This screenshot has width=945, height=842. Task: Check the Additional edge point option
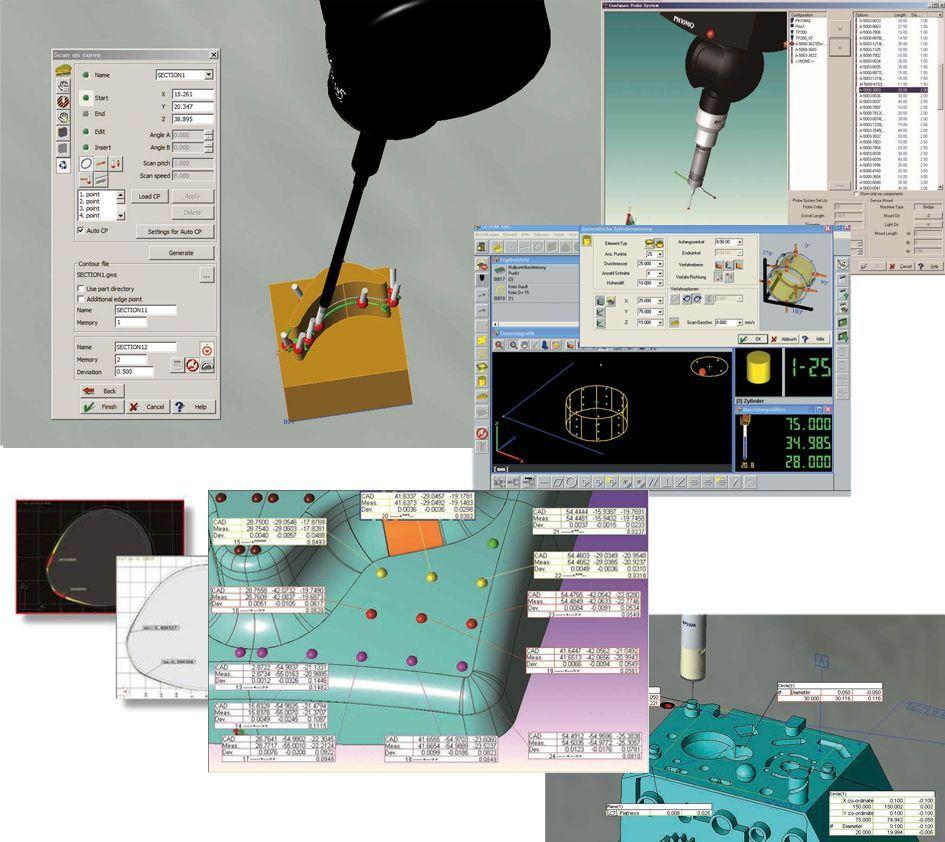[81, 299]
